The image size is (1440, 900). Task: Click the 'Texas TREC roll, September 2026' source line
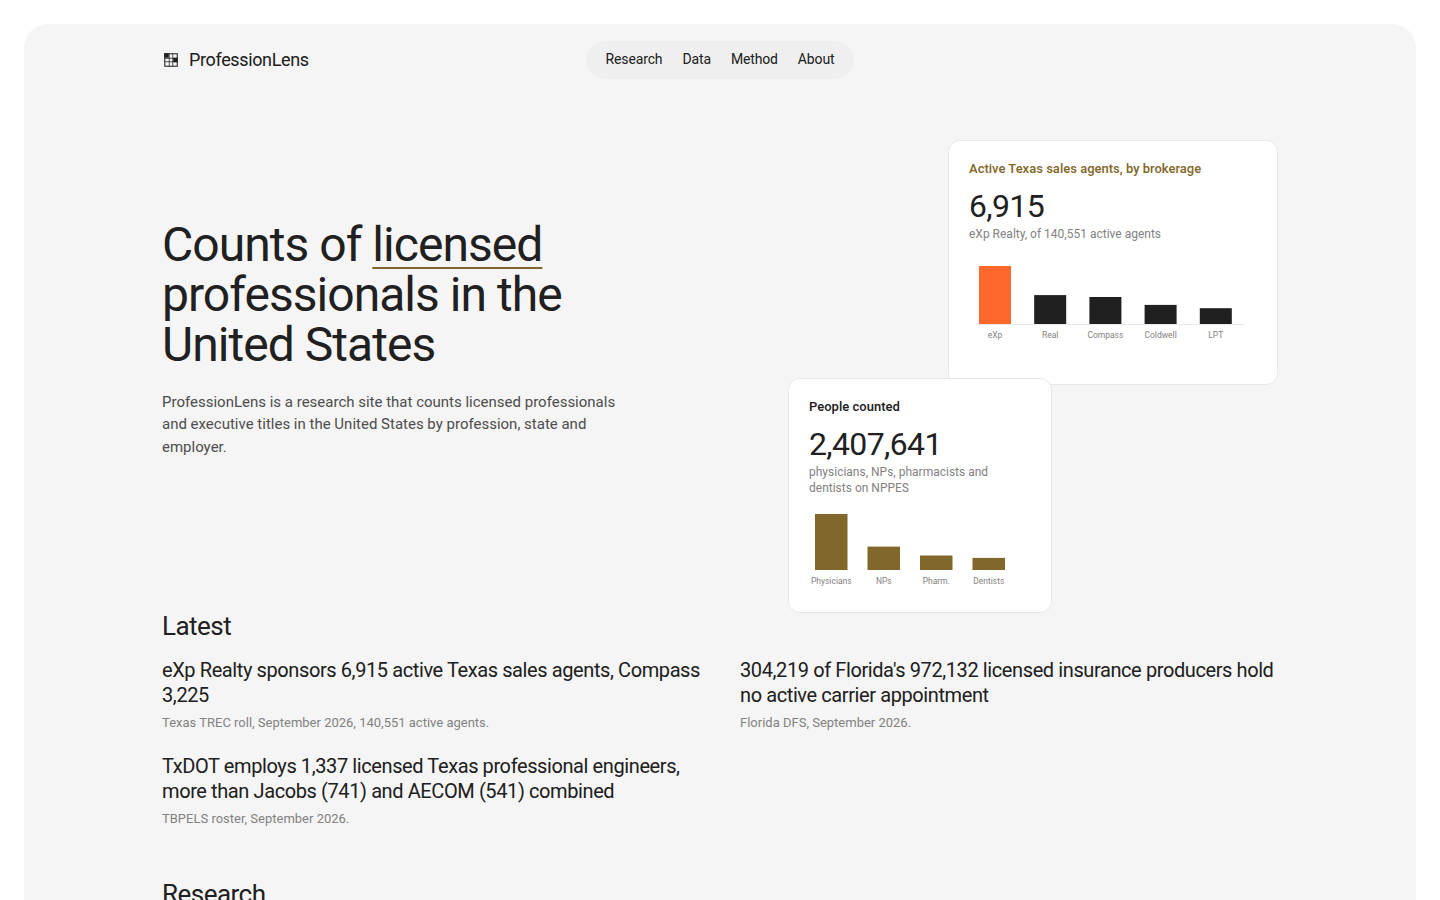325,723
